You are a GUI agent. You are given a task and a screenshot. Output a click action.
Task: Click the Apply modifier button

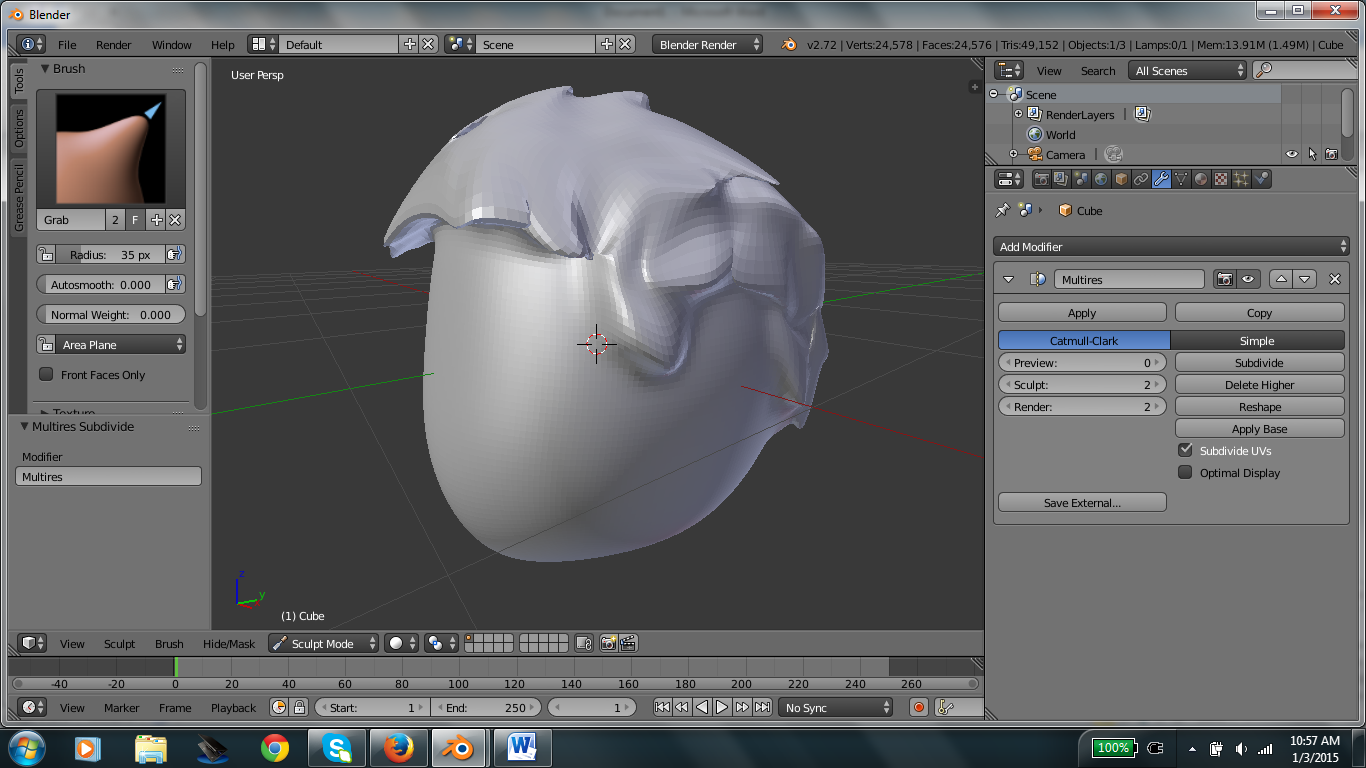(x=1082, y=313)
